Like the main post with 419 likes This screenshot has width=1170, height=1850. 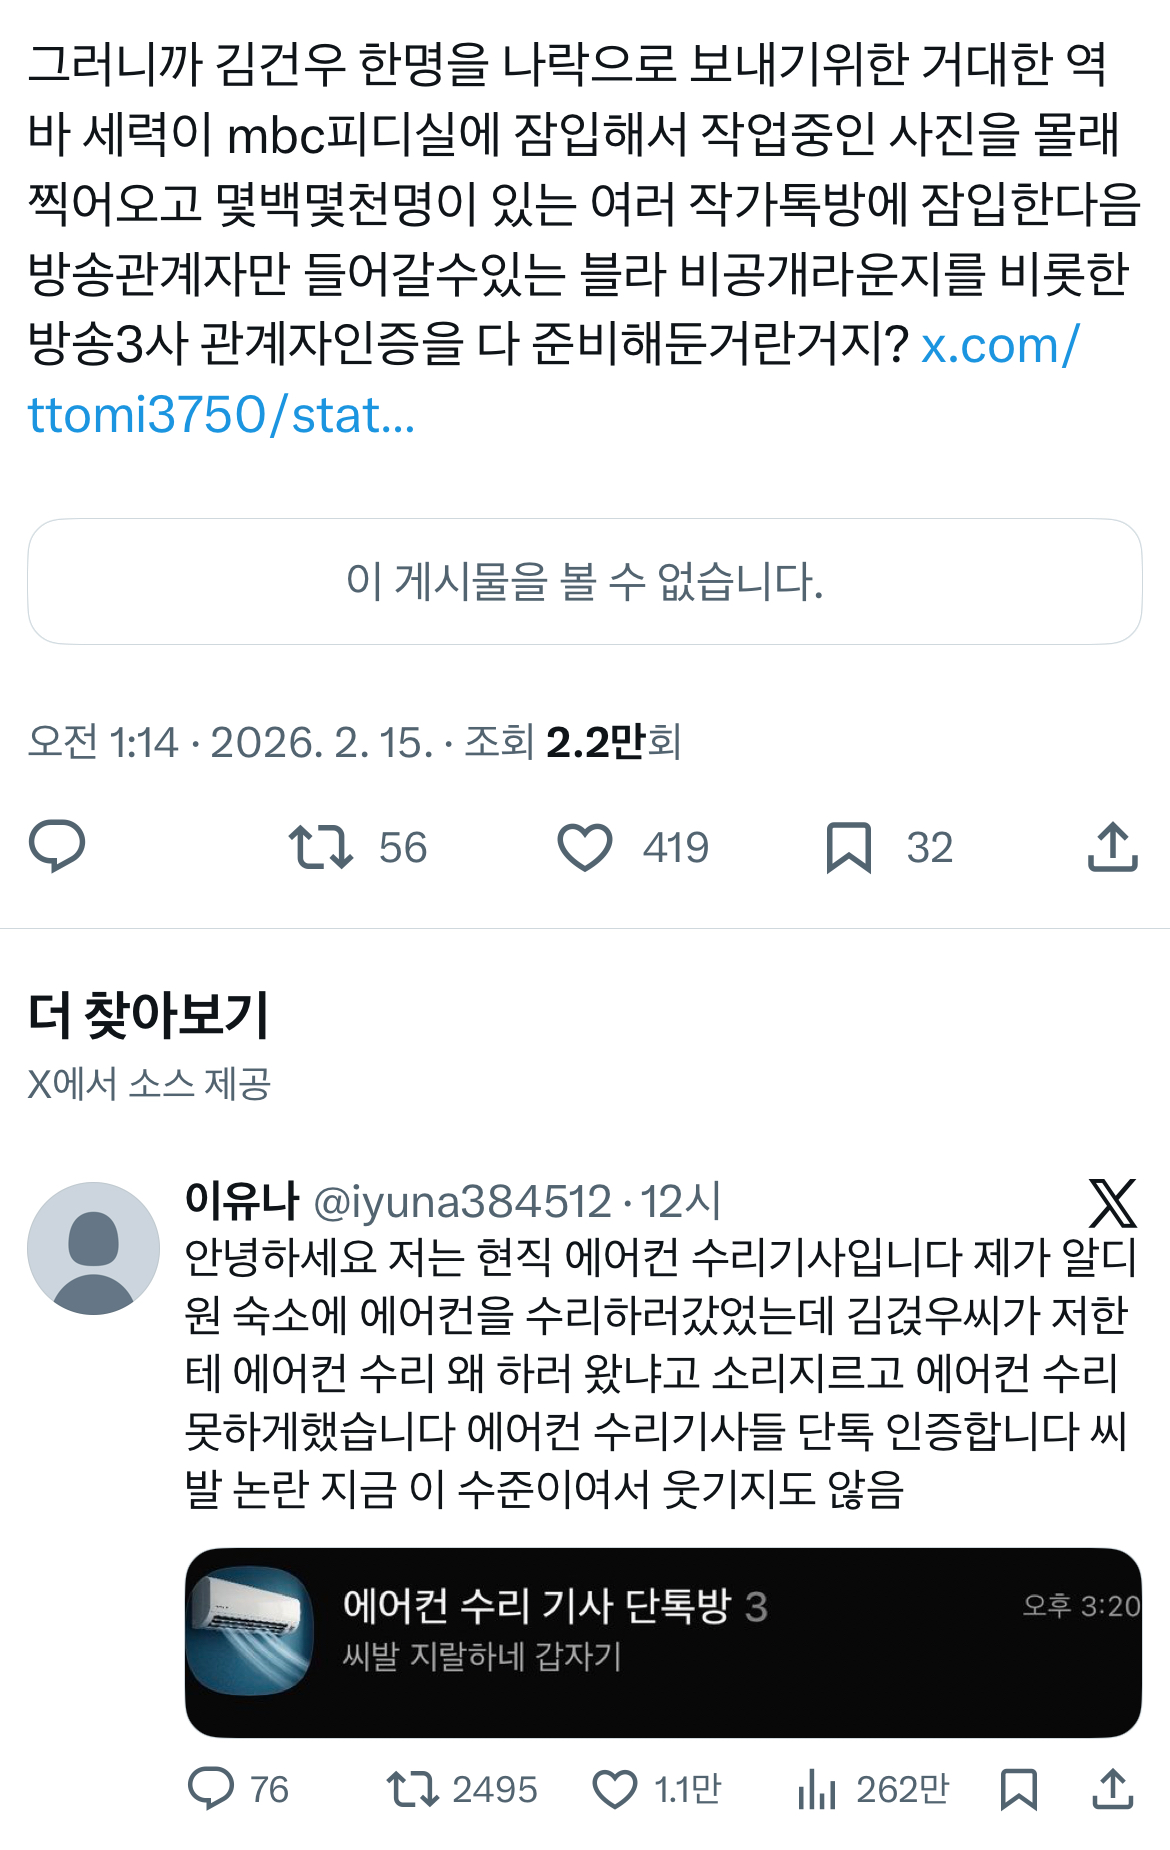pos(585,847)
